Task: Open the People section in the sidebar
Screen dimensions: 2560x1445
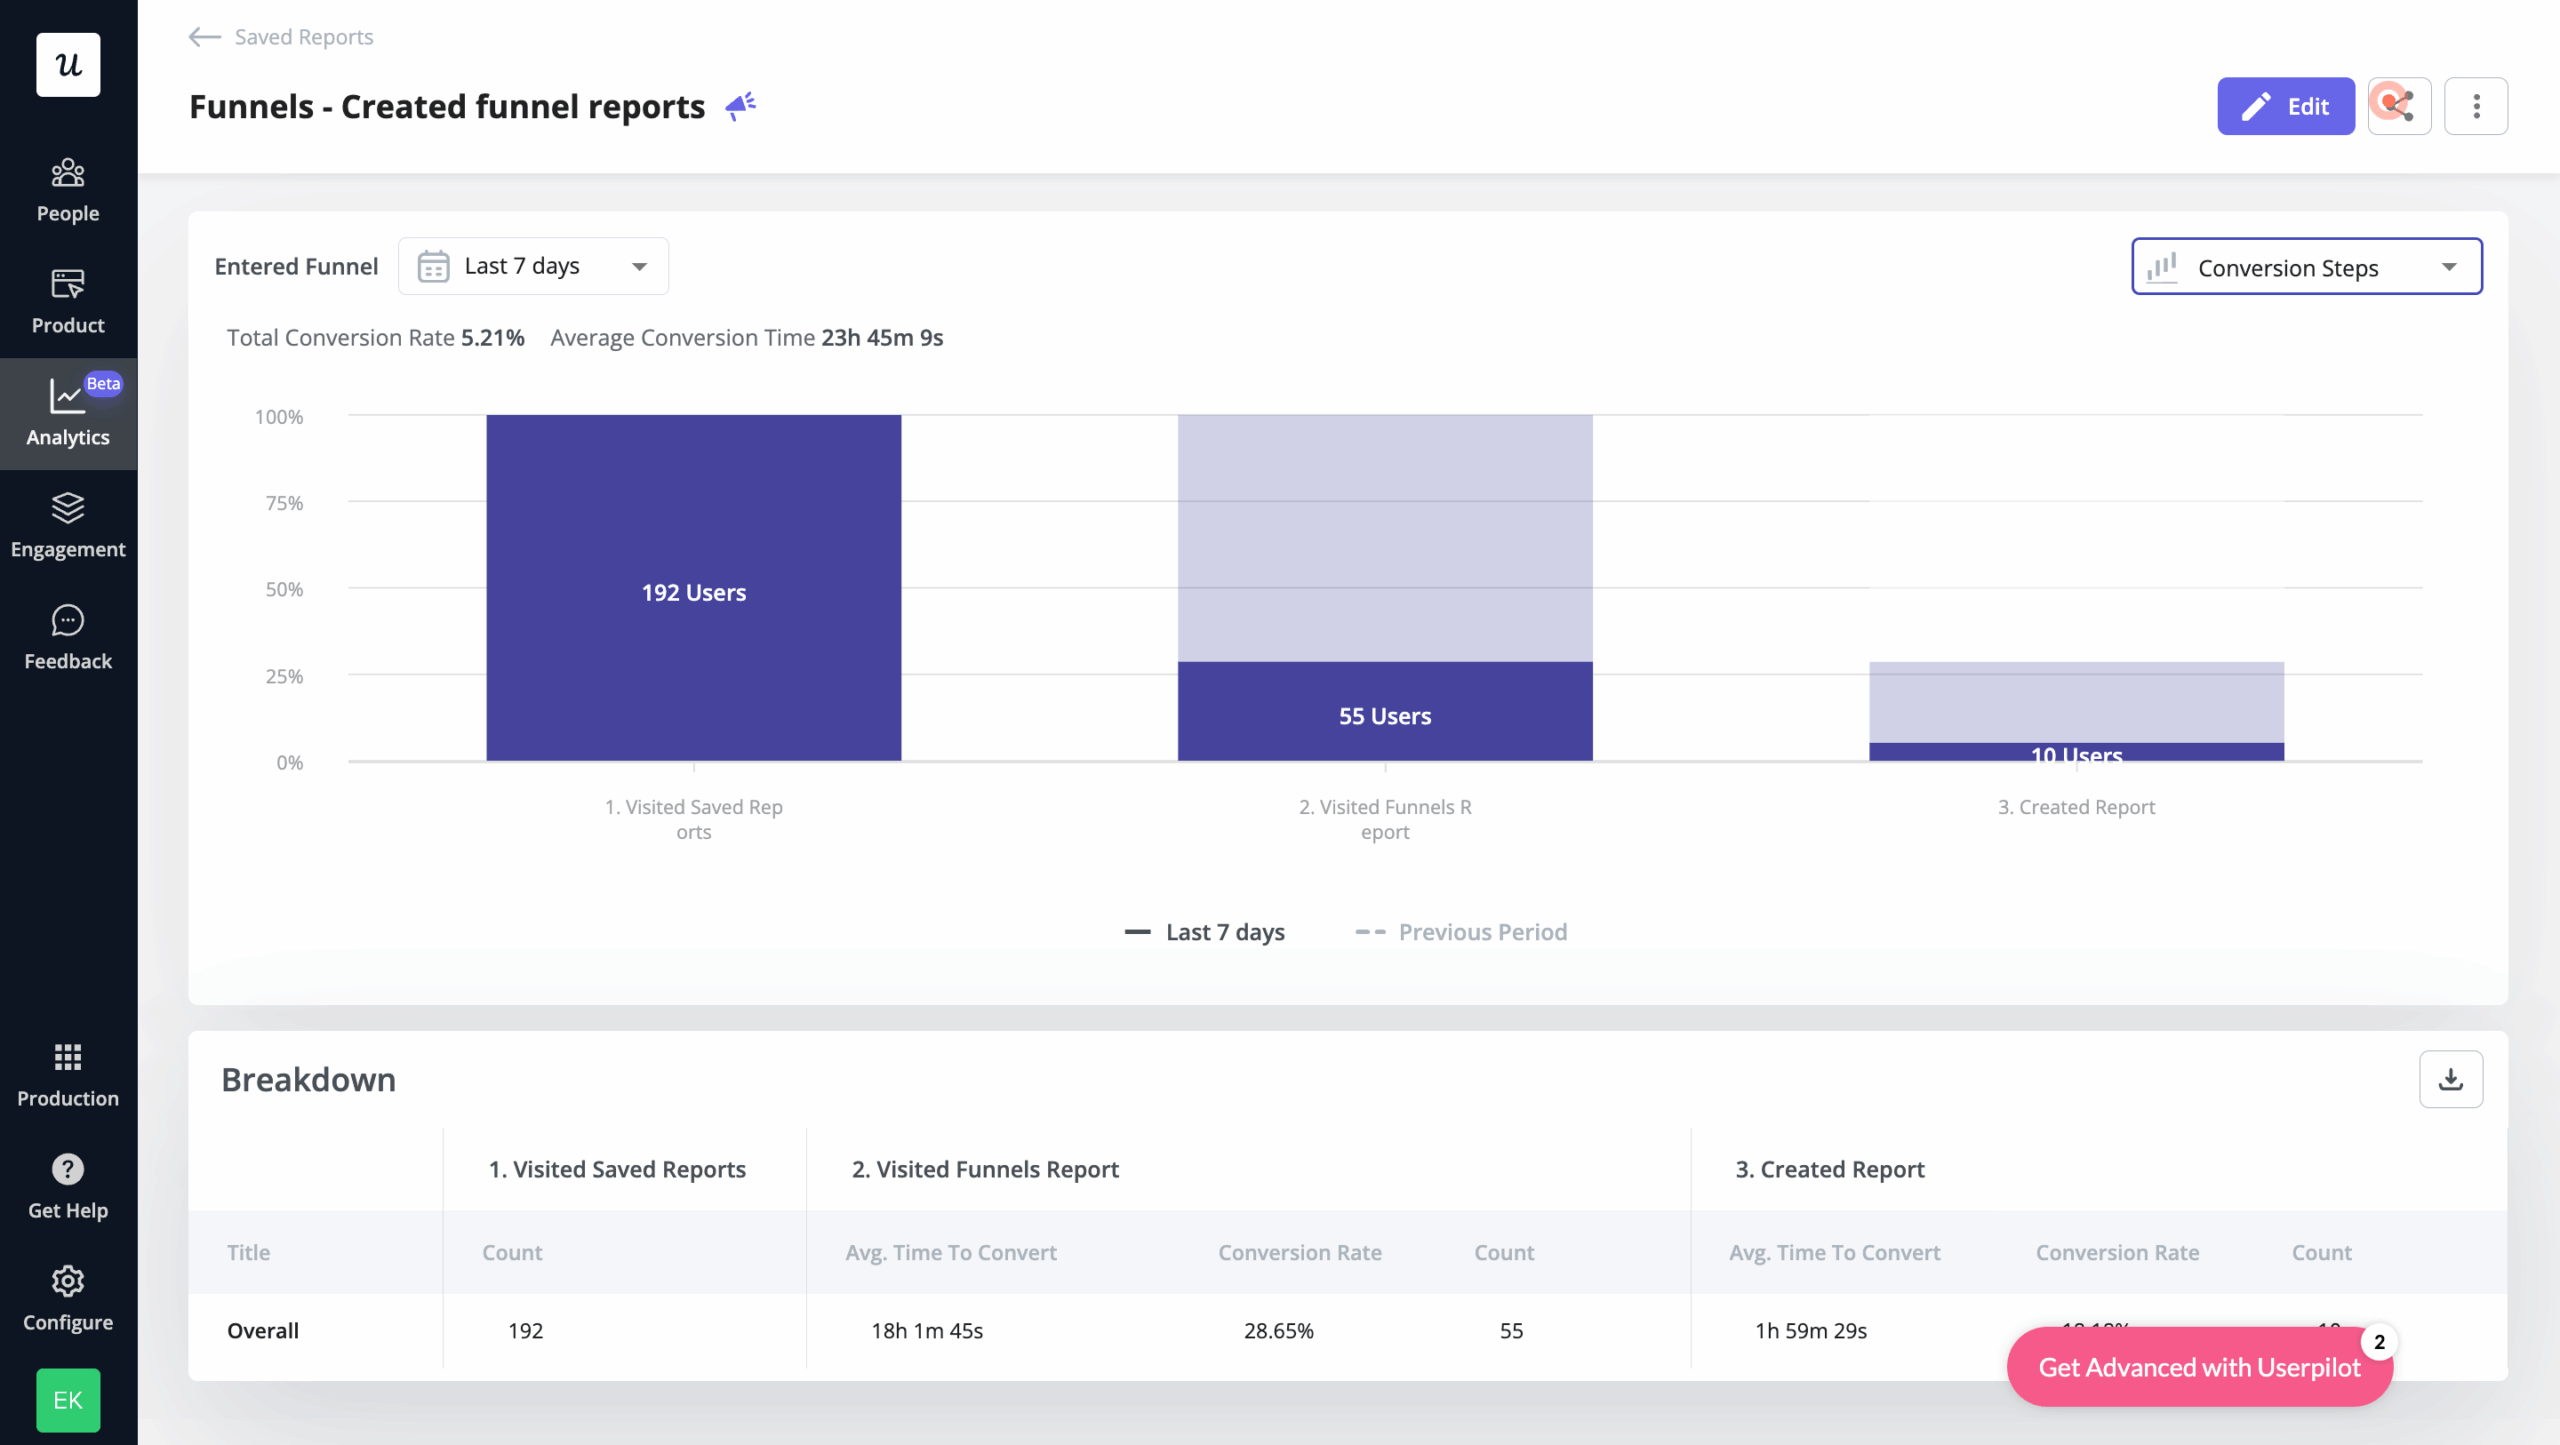Action: 68,188
